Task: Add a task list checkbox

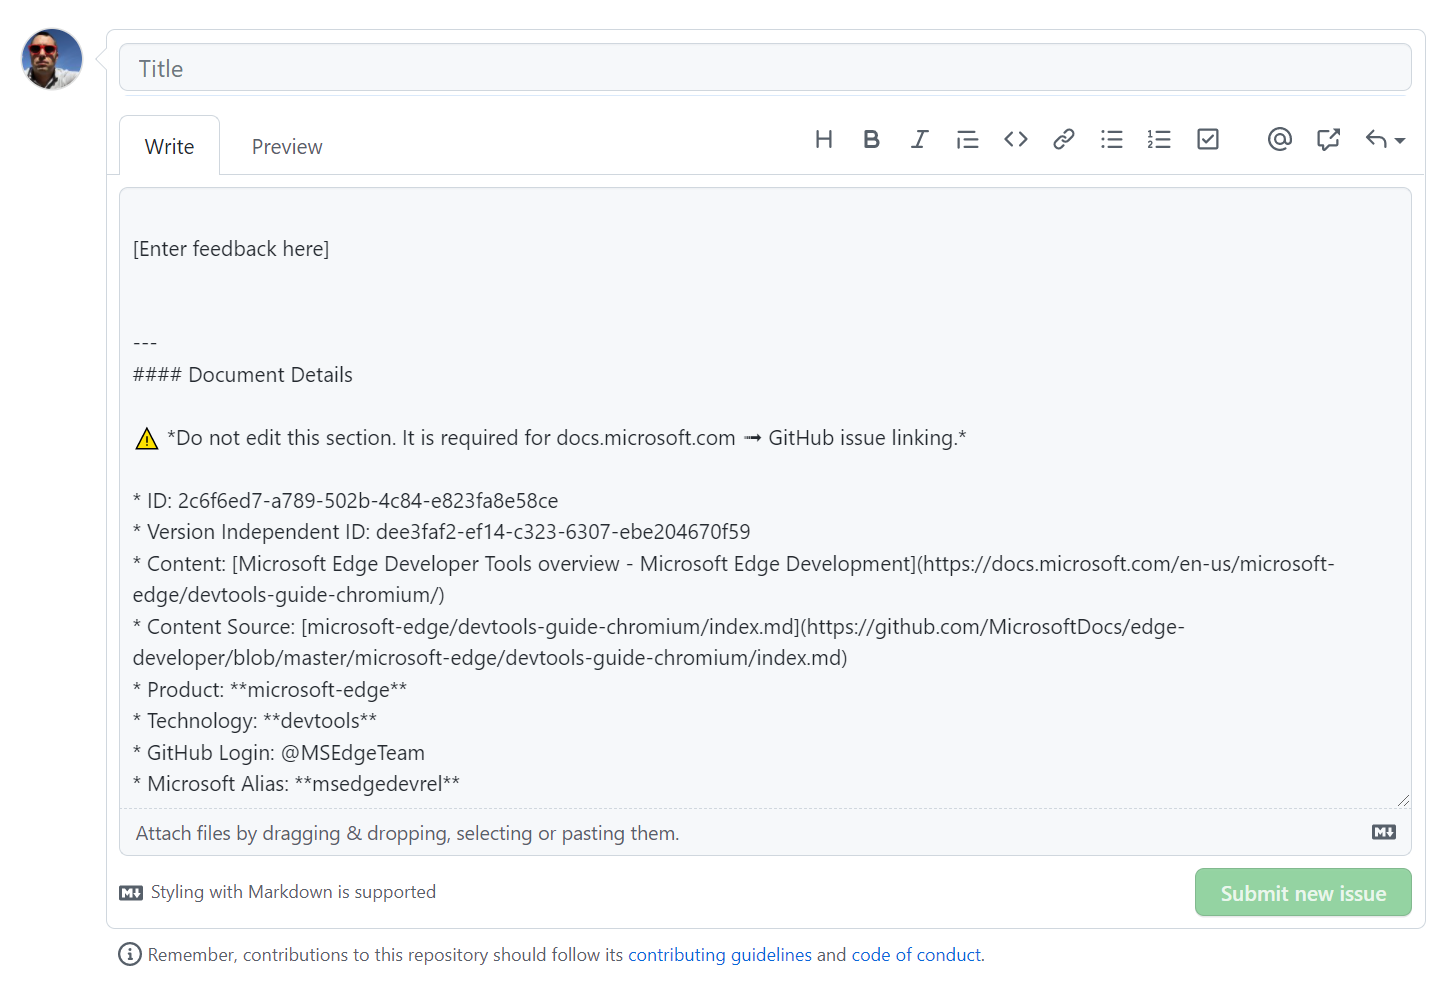Action: click(x=1208, y=139)
